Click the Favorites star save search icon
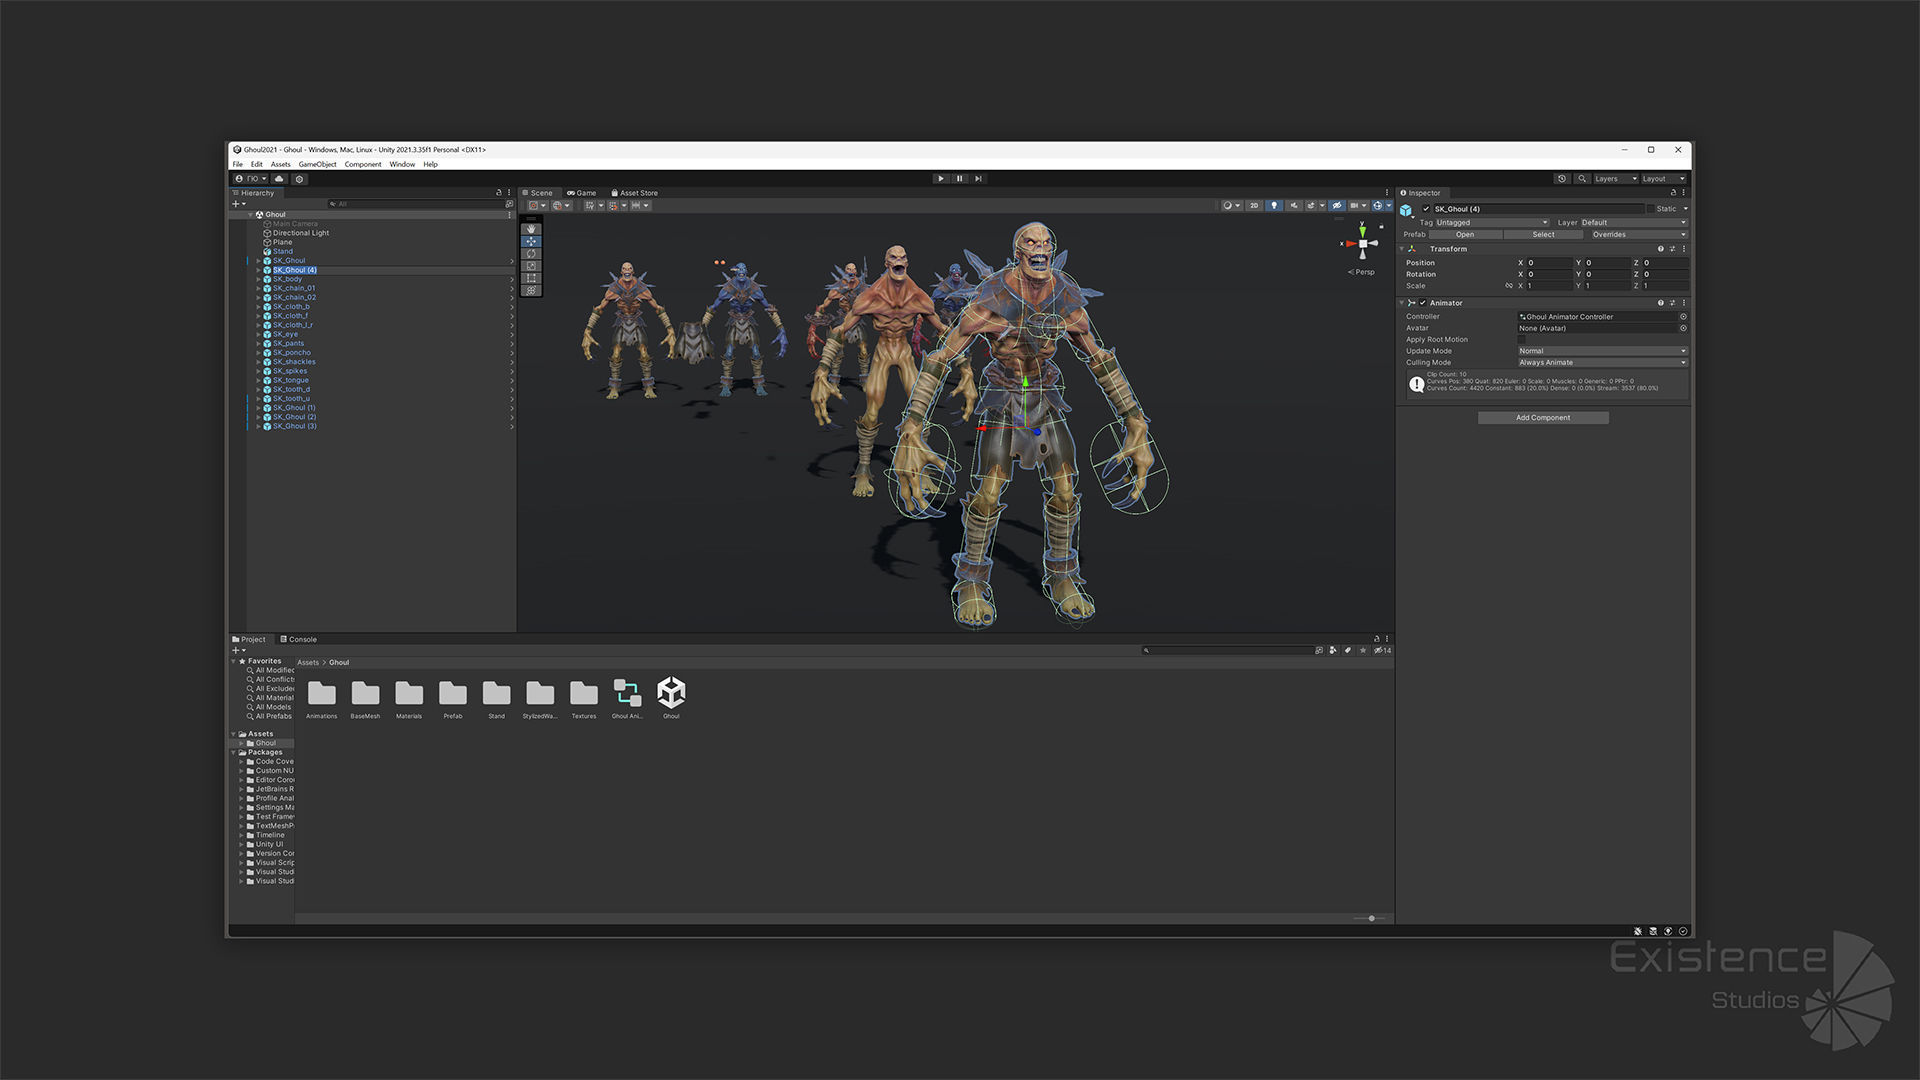The height and width of the screenshot is (1080, 1920). 1362,651
